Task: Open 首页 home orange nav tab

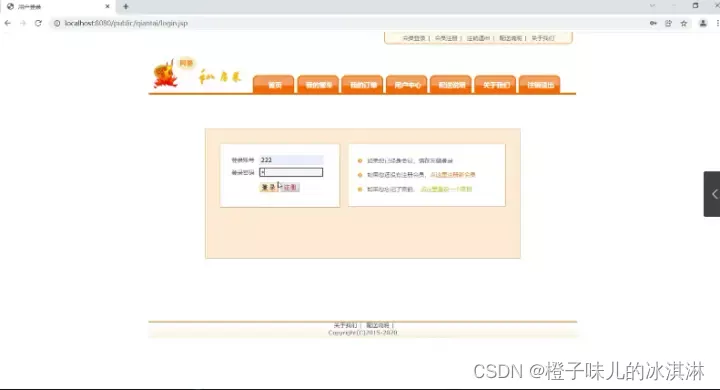Action: click(274, 85)
